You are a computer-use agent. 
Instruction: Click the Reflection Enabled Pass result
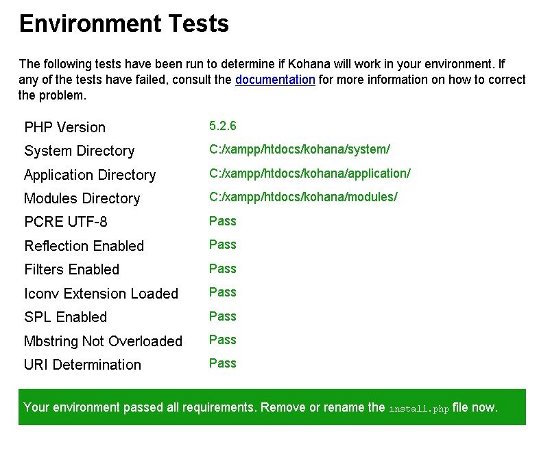point(222,244)
